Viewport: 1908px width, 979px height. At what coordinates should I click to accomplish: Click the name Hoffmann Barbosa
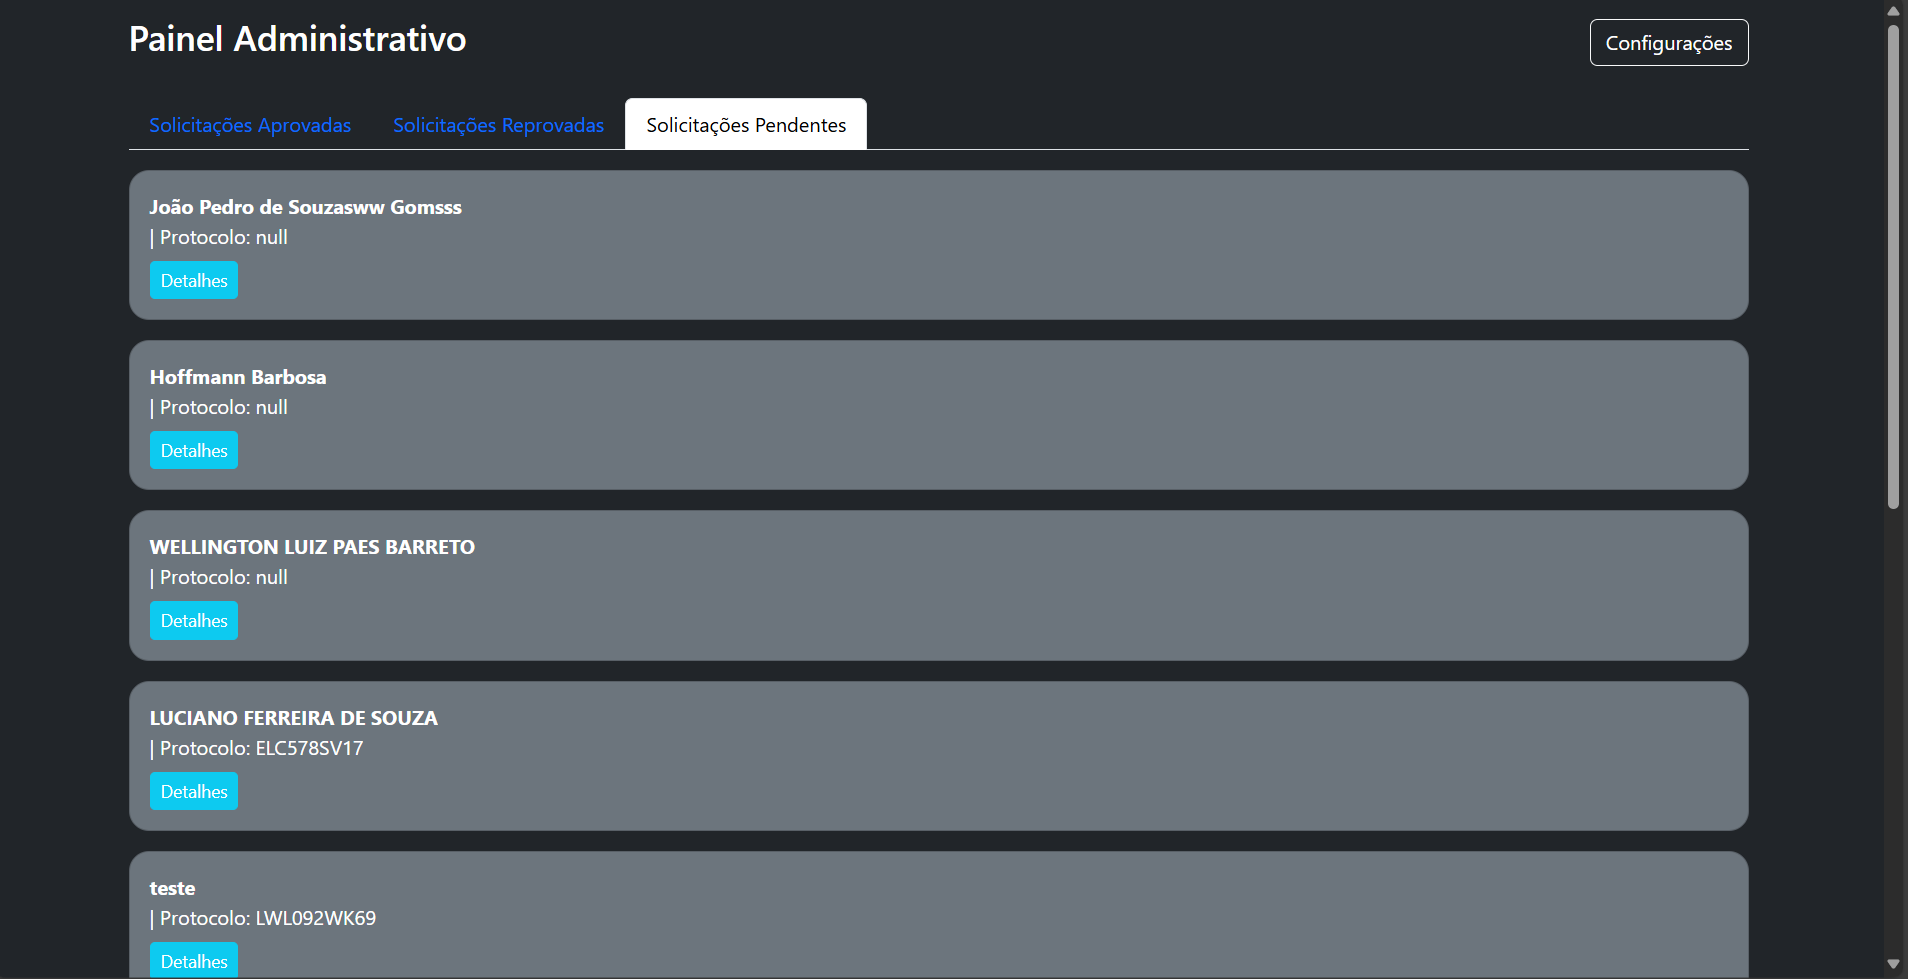click(238, 377)
